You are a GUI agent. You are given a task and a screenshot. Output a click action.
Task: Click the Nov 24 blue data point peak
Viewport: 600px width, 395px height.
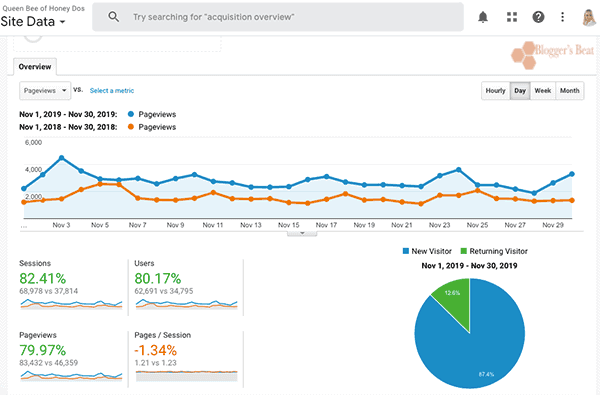pos(458,170)
